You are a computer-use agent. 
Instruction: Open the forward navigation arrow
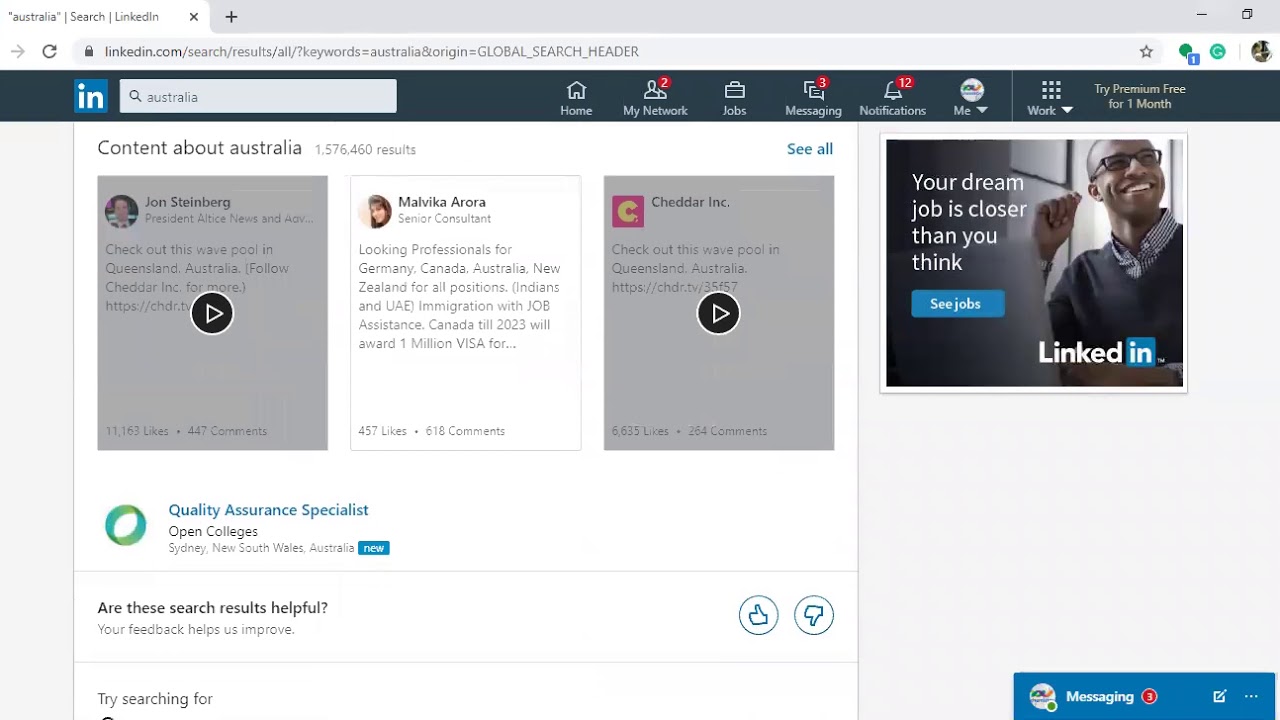[18, 51]
